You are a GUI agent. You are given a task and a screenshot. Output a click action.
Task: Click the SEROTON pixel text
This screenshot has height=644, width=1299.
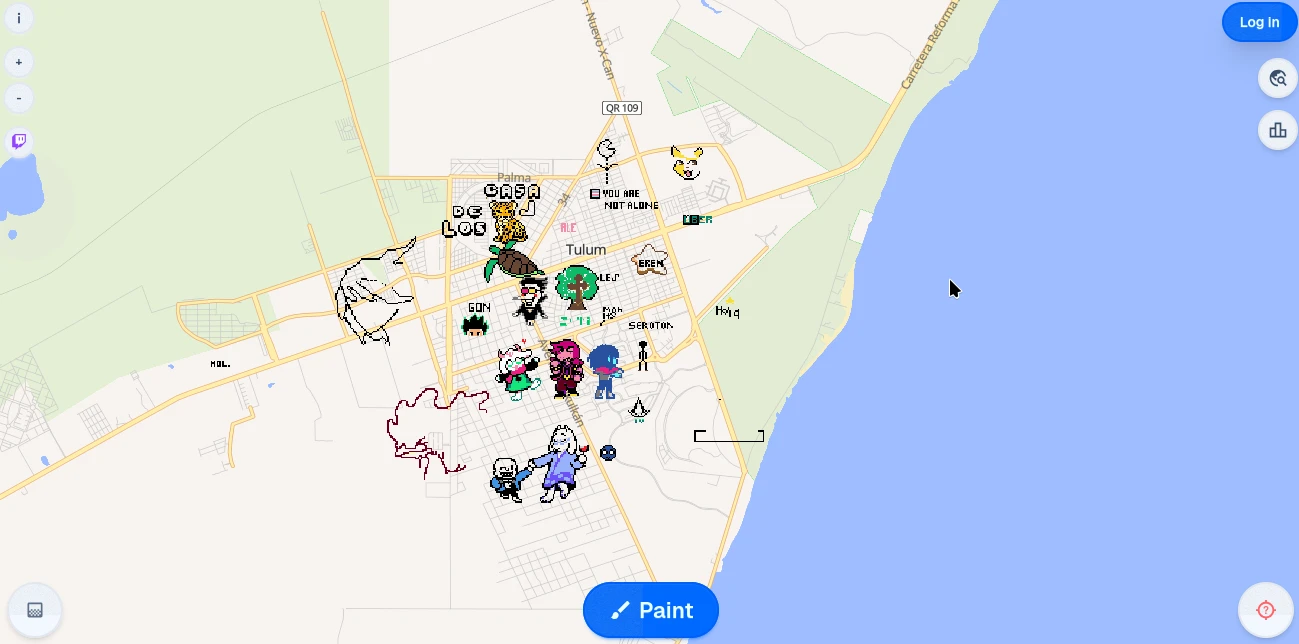(x=650, y=325)
